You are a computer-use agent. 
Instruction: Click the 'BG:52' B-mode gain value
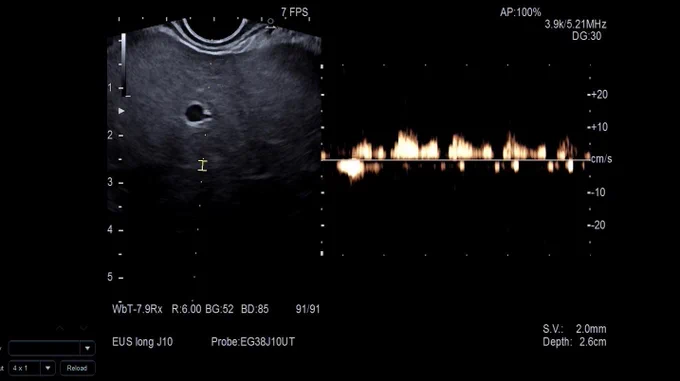pos(219,309)
